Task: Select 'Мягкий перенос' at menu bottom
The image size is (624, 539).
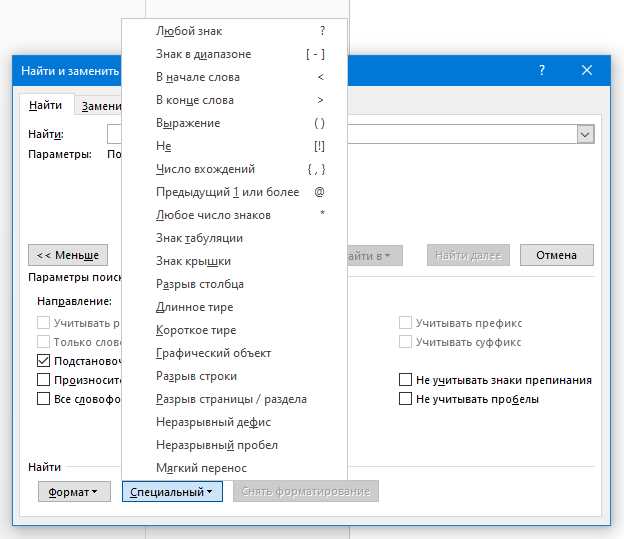Action: (201, 468)
